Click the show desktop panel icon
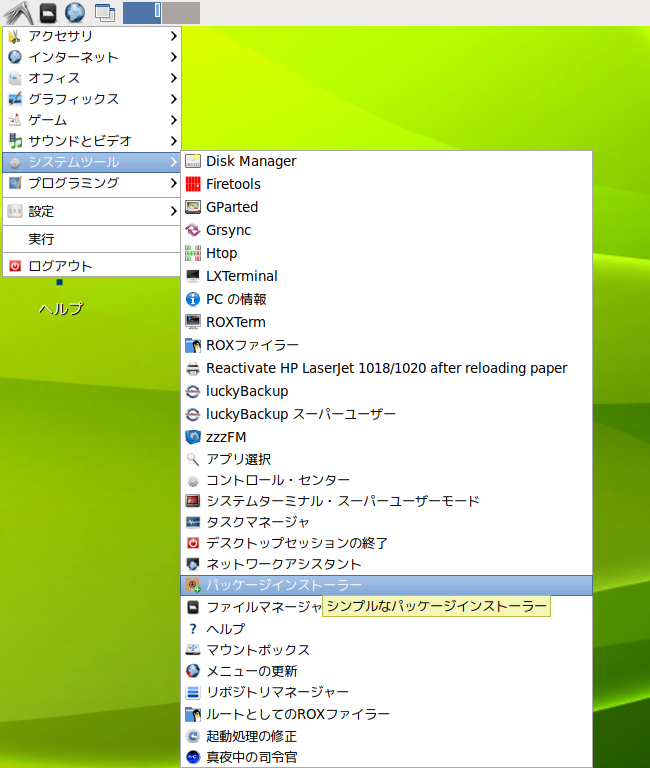Screen dimensions: 650x768 click(105, 13)
